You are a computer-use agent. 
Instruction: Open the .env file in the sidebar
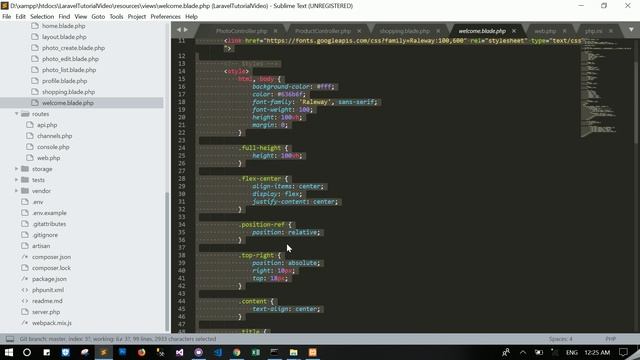pos(38,202)
